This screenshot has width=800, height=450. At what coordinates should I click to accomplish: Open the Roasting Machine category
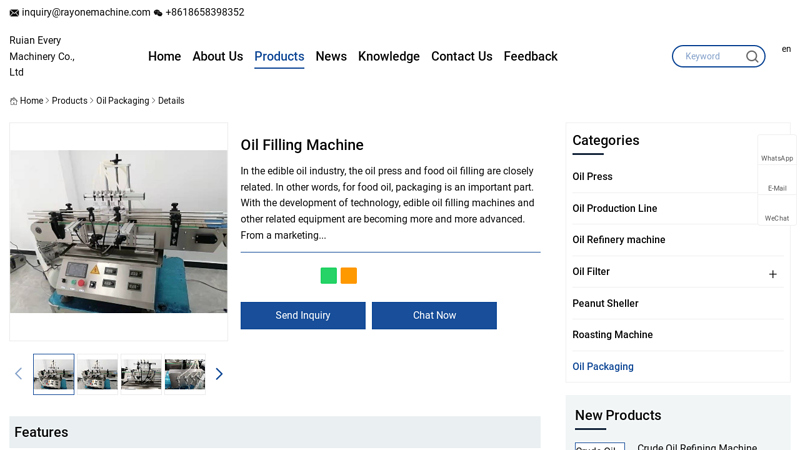[612, 335]
